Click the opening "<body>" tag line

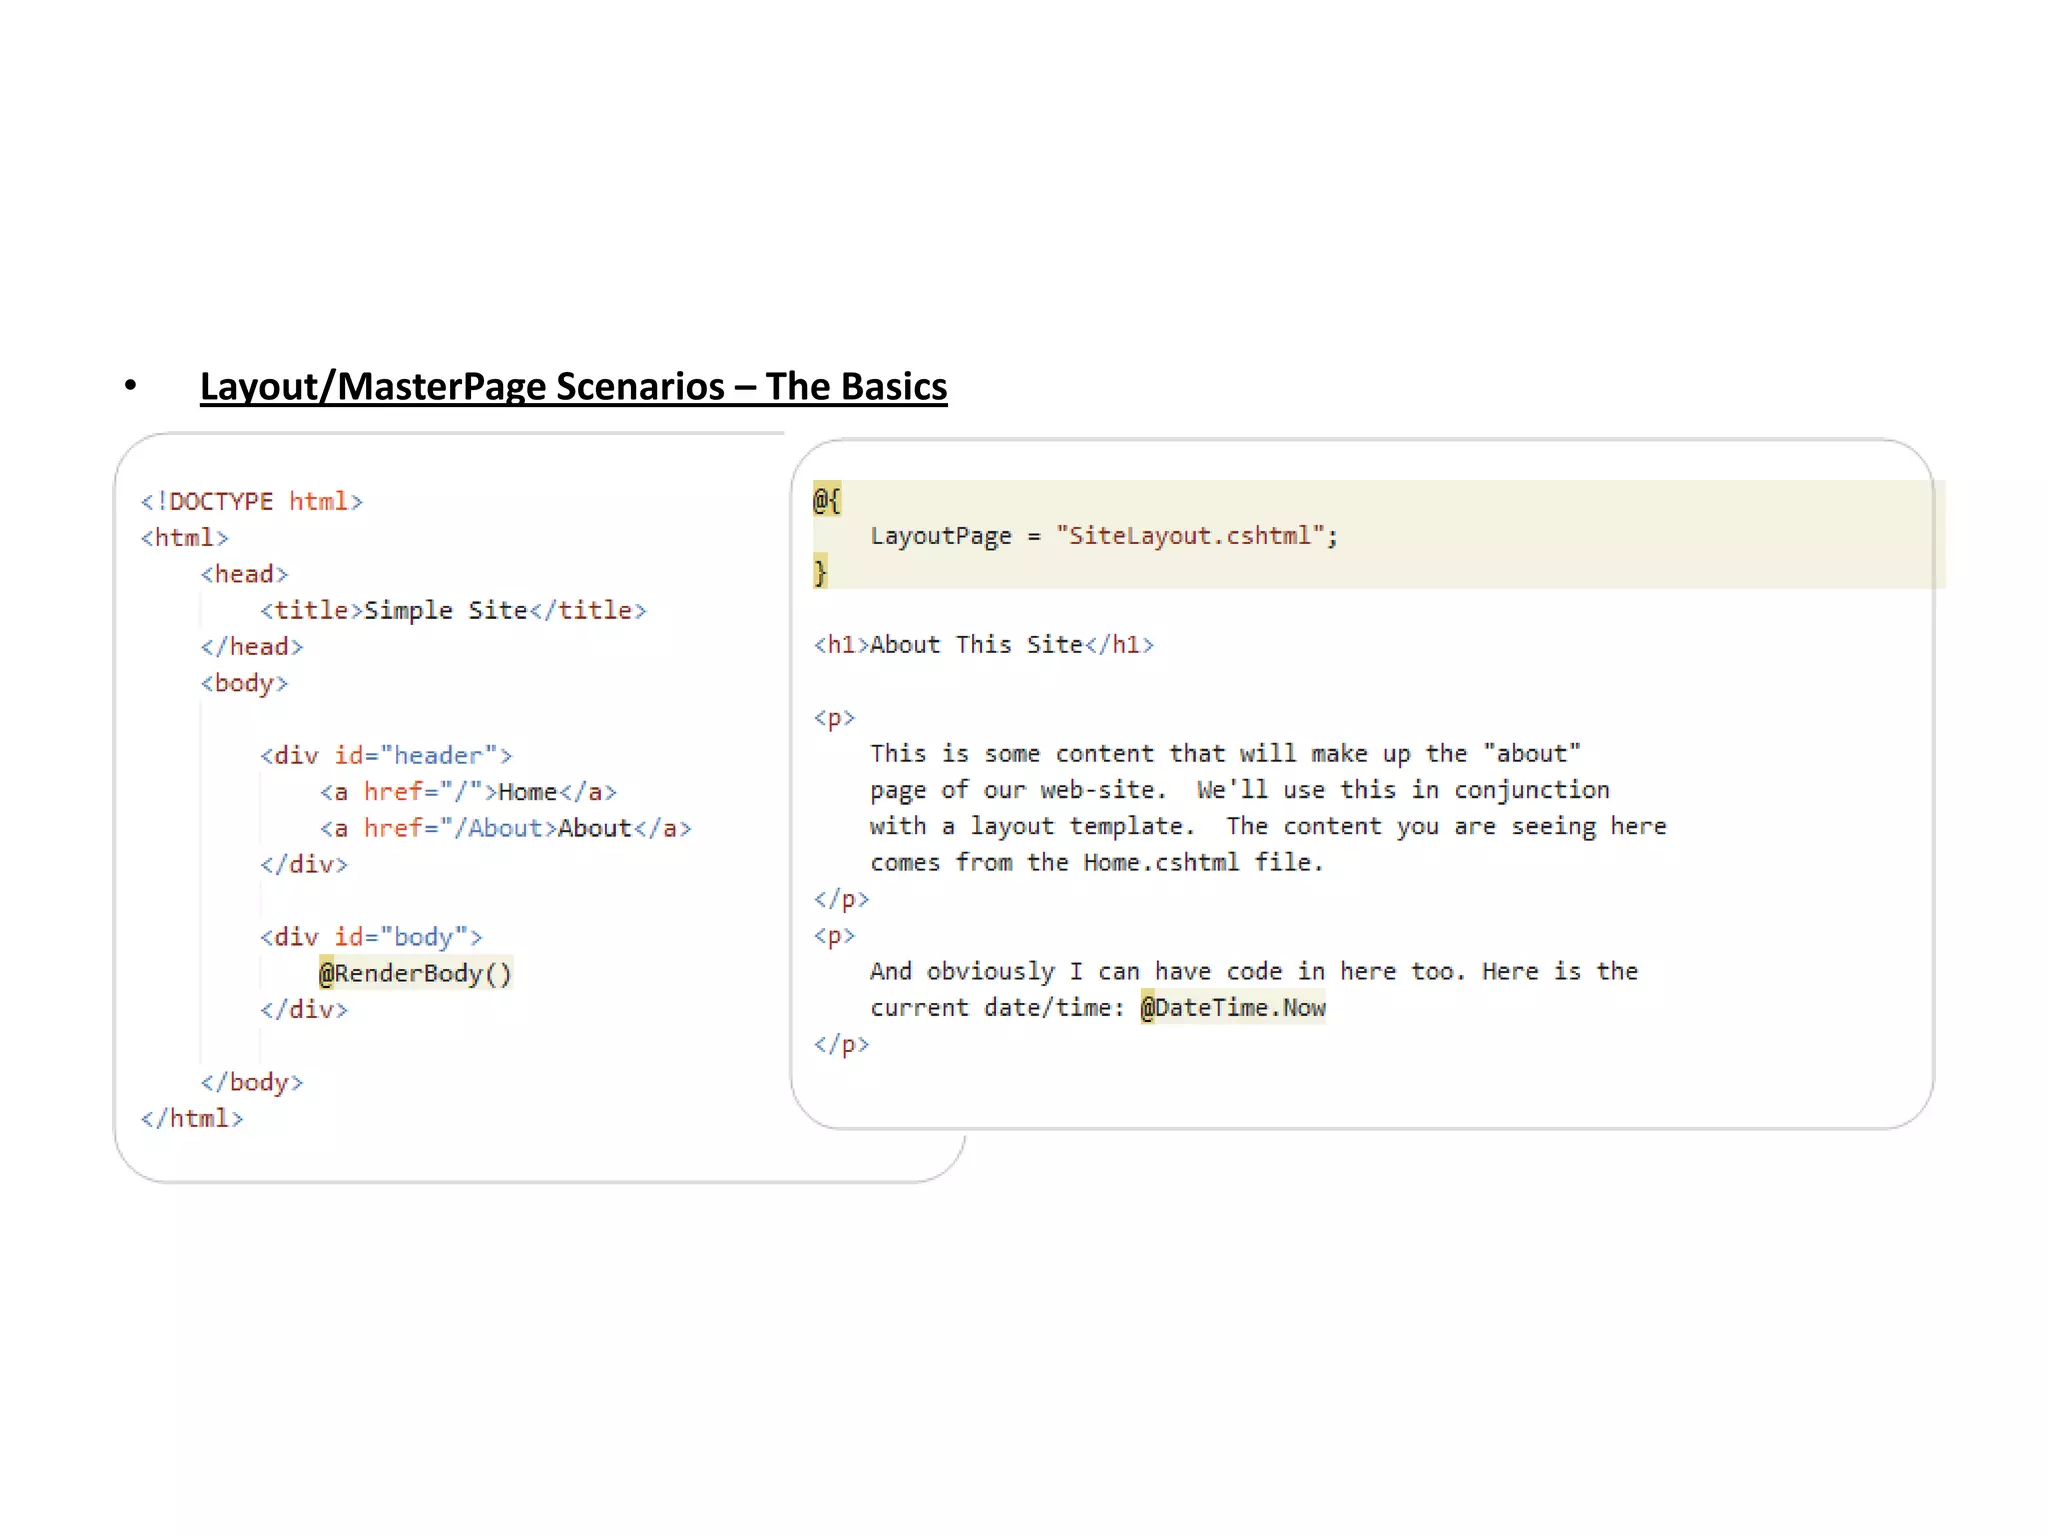[x=244, y=683]
